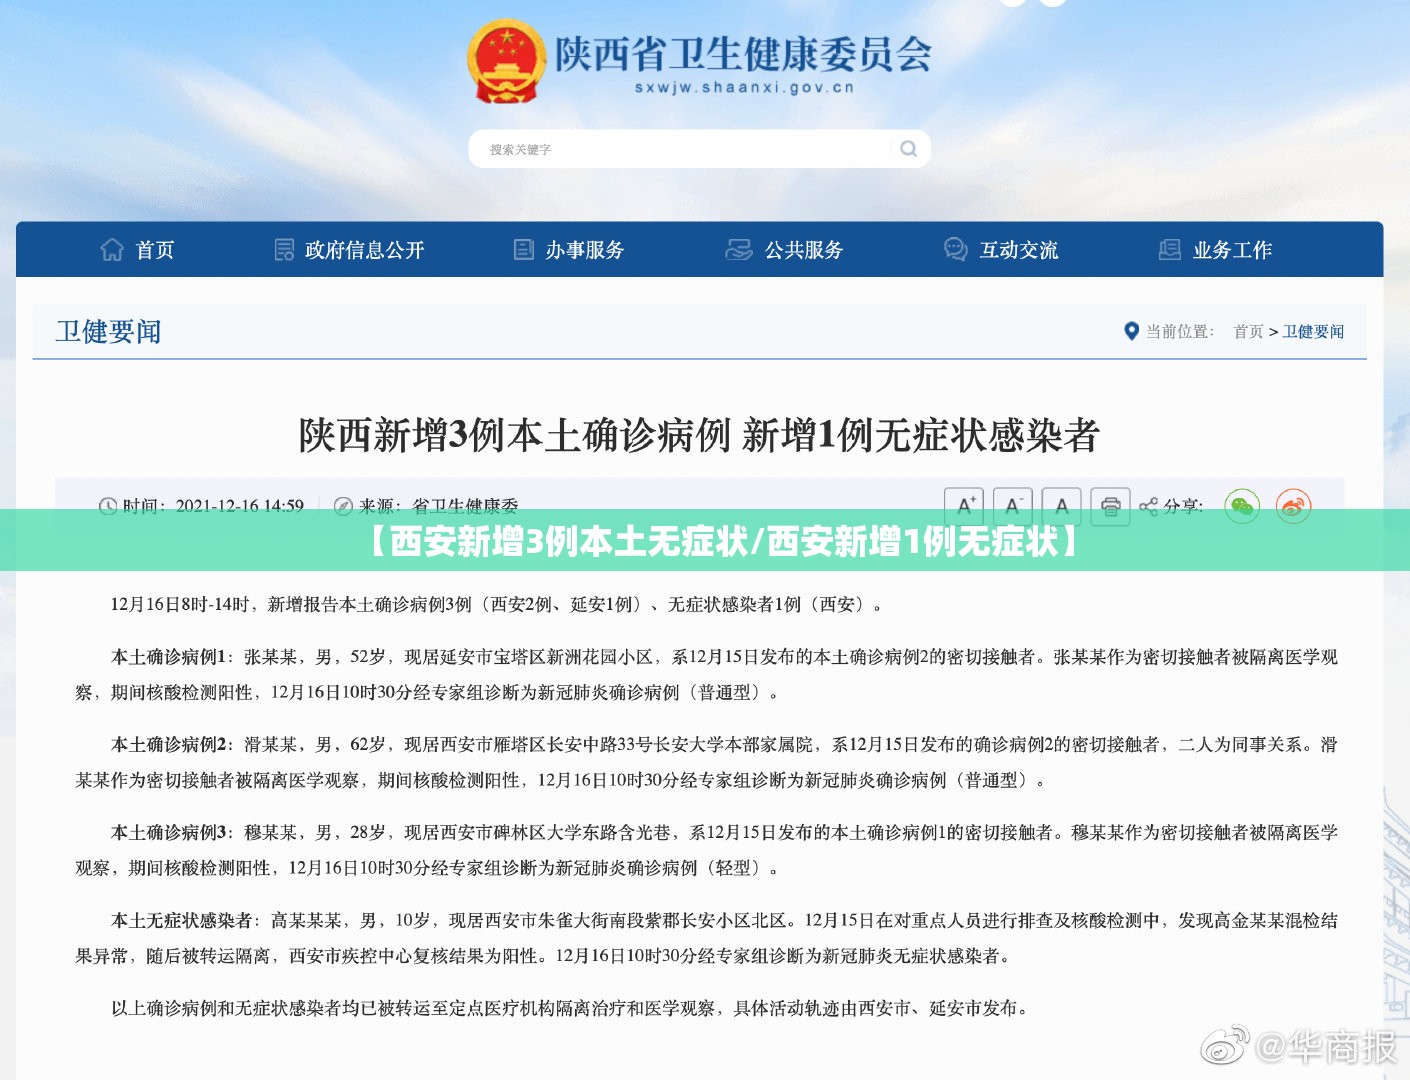Open the 互动交流 menu
Image resolution: width=1410 pixels, height=1080 pixels.
pos(1001,250)
